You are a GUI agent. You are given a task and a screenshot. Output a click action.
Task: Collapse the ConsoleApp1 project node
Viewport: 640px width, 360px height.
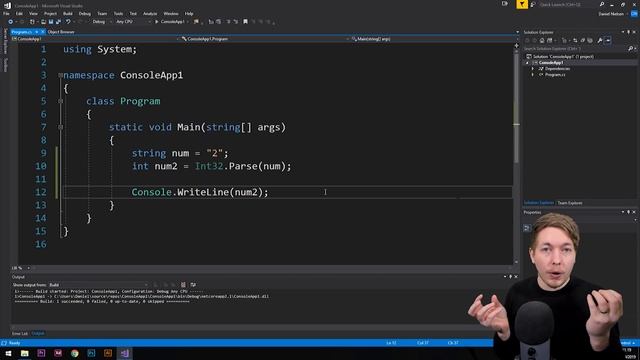[x=527, y=63]
